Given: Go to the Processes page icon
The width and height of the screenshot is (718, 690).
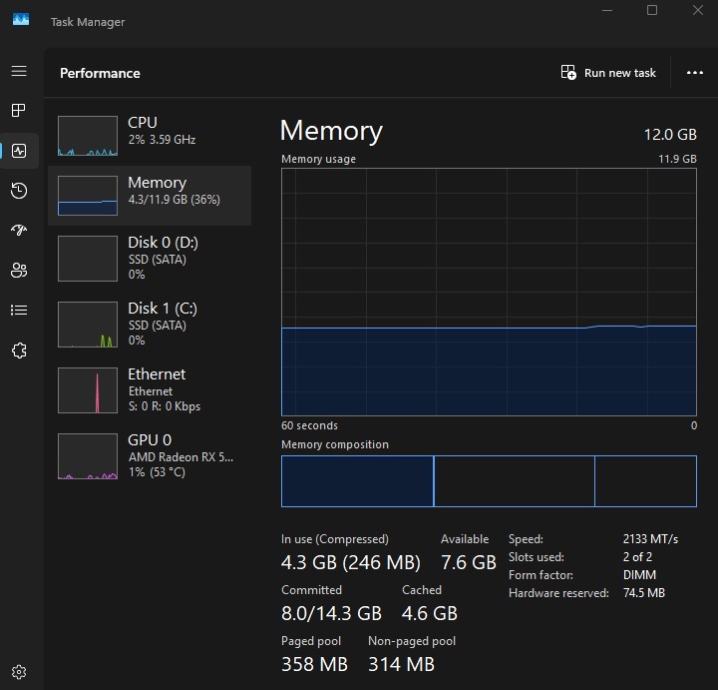Looking at the screenshot, I should point(18,110).
